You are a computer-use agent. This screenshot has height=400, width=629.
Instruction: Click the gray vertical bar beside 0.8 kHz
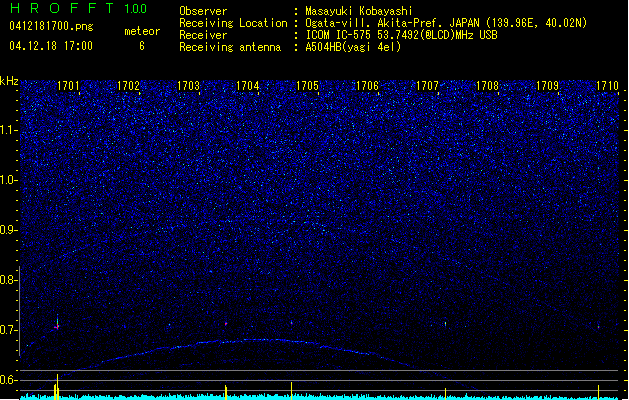pos(20,311)
